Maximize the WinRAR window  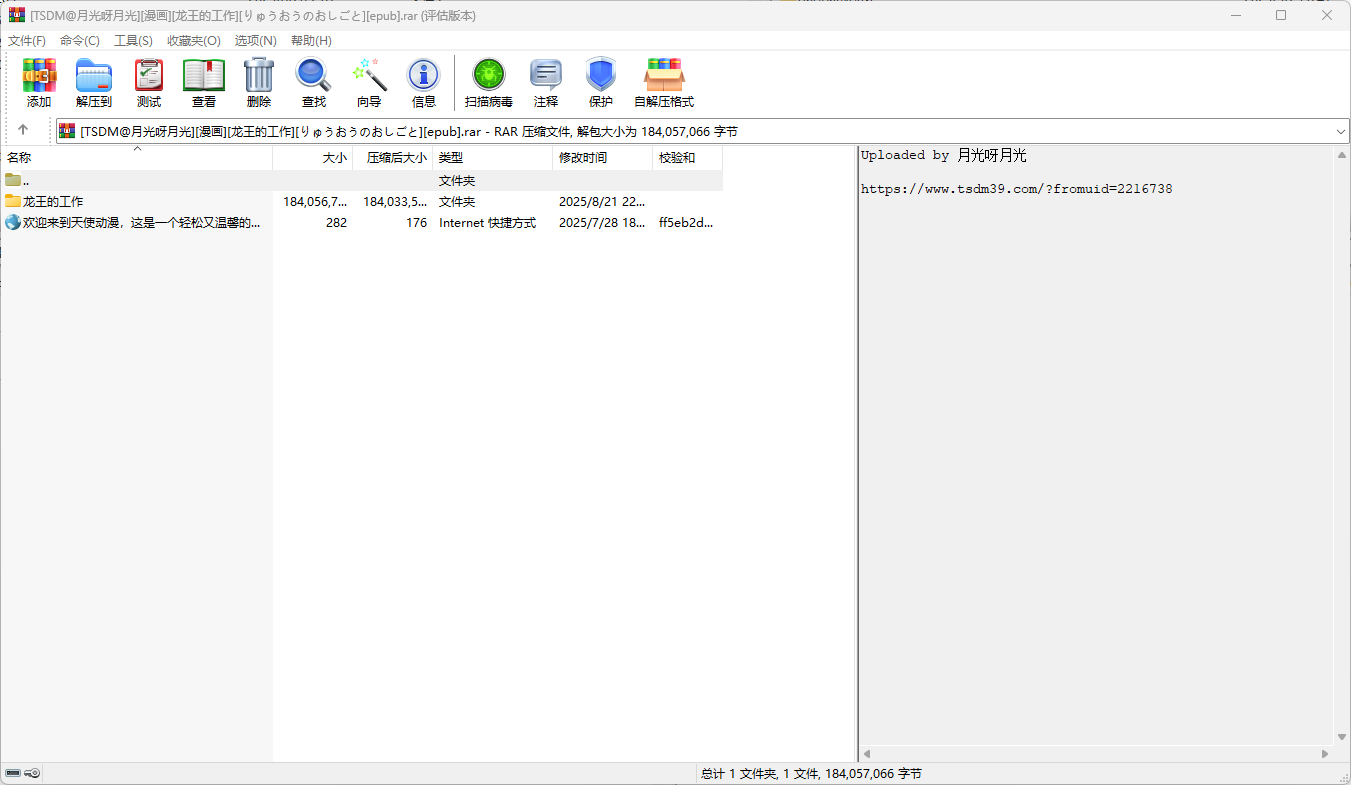(1281, 15)
